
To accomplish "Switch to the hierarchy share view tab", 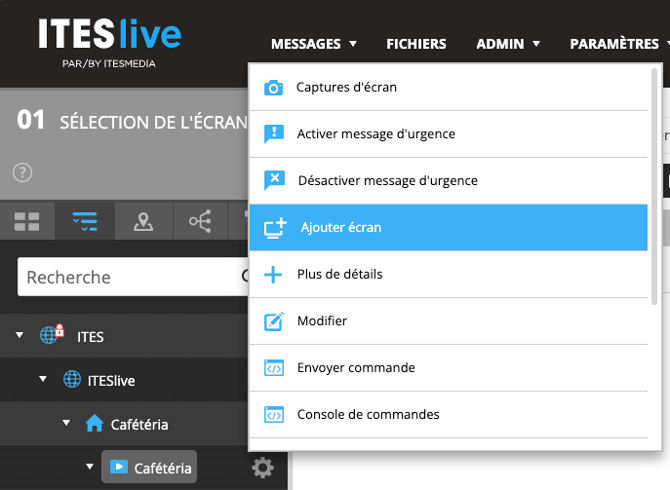I will tap(200, 222).
